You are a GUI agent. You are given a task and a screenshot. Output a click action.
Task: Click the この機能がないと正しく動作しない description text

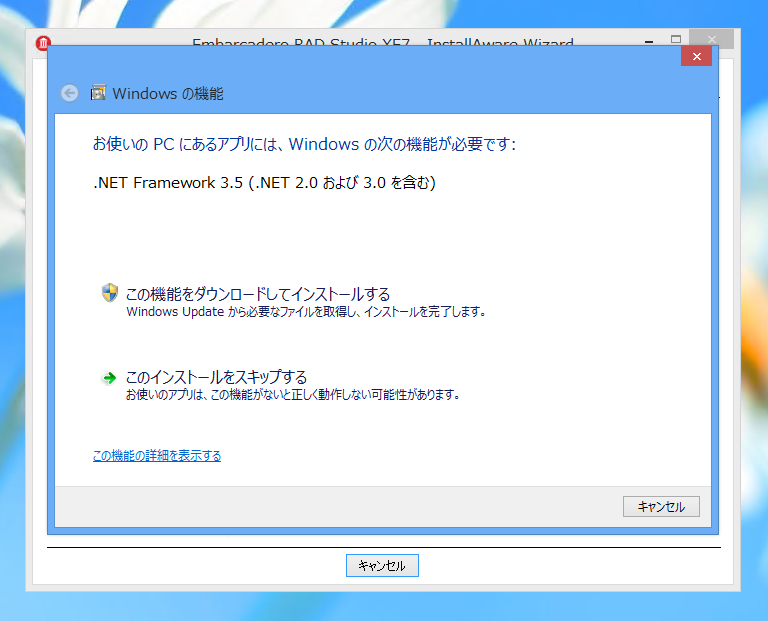tap(293, 394)
